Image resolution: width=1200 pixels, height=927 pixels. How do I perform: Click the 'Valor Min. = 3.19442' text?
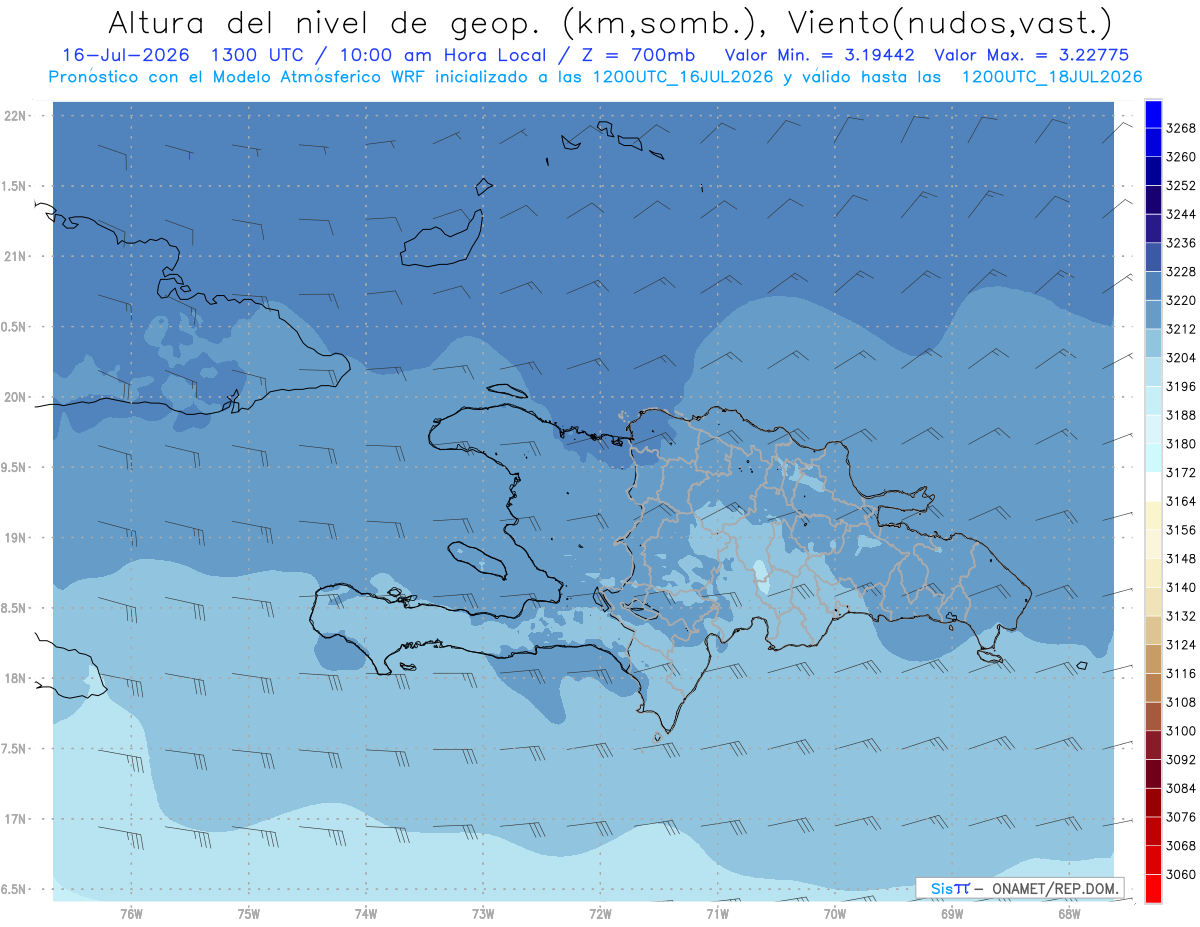821,55
